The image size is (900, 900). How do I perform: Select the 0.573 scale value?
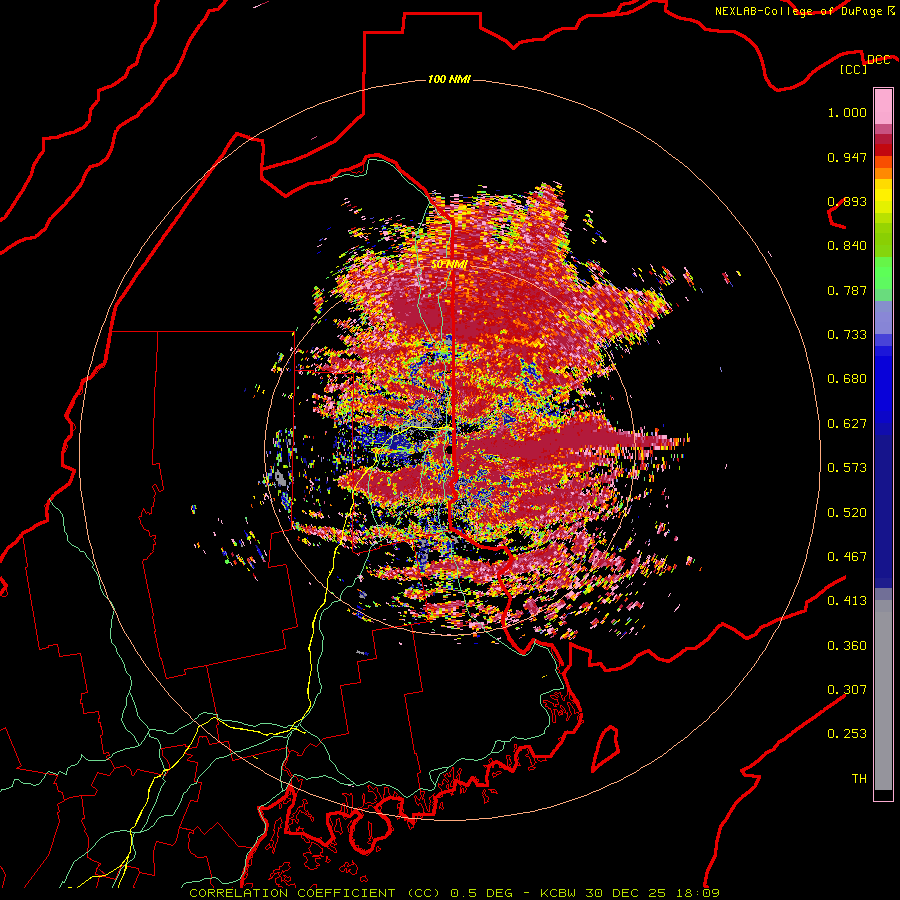click(847, 468)
